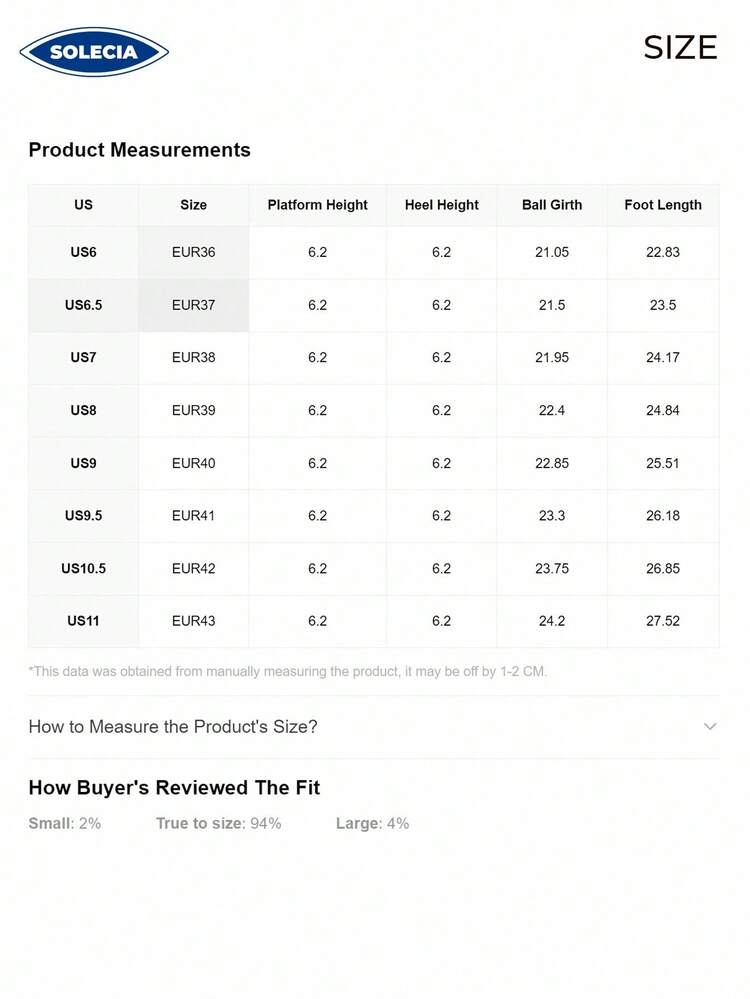Select the US10.5 size row label
Screen dimensions: 750x999
[x=83, y=568]
